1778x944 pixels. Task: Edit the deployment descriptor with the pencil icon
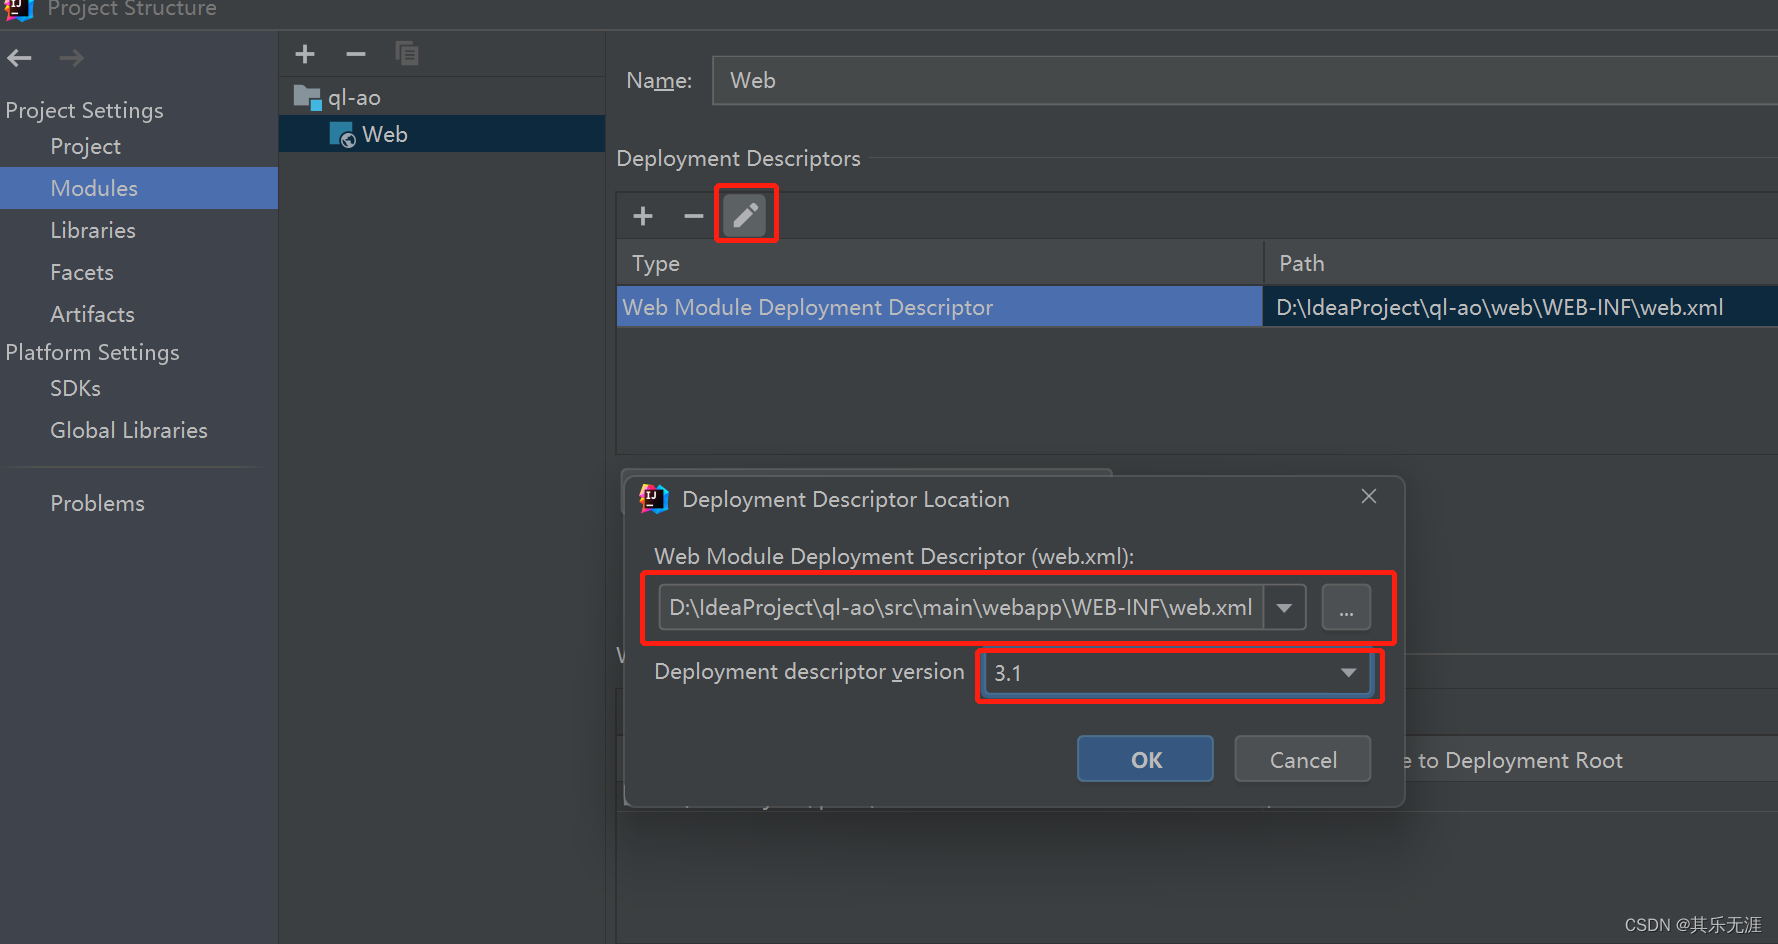745,215
